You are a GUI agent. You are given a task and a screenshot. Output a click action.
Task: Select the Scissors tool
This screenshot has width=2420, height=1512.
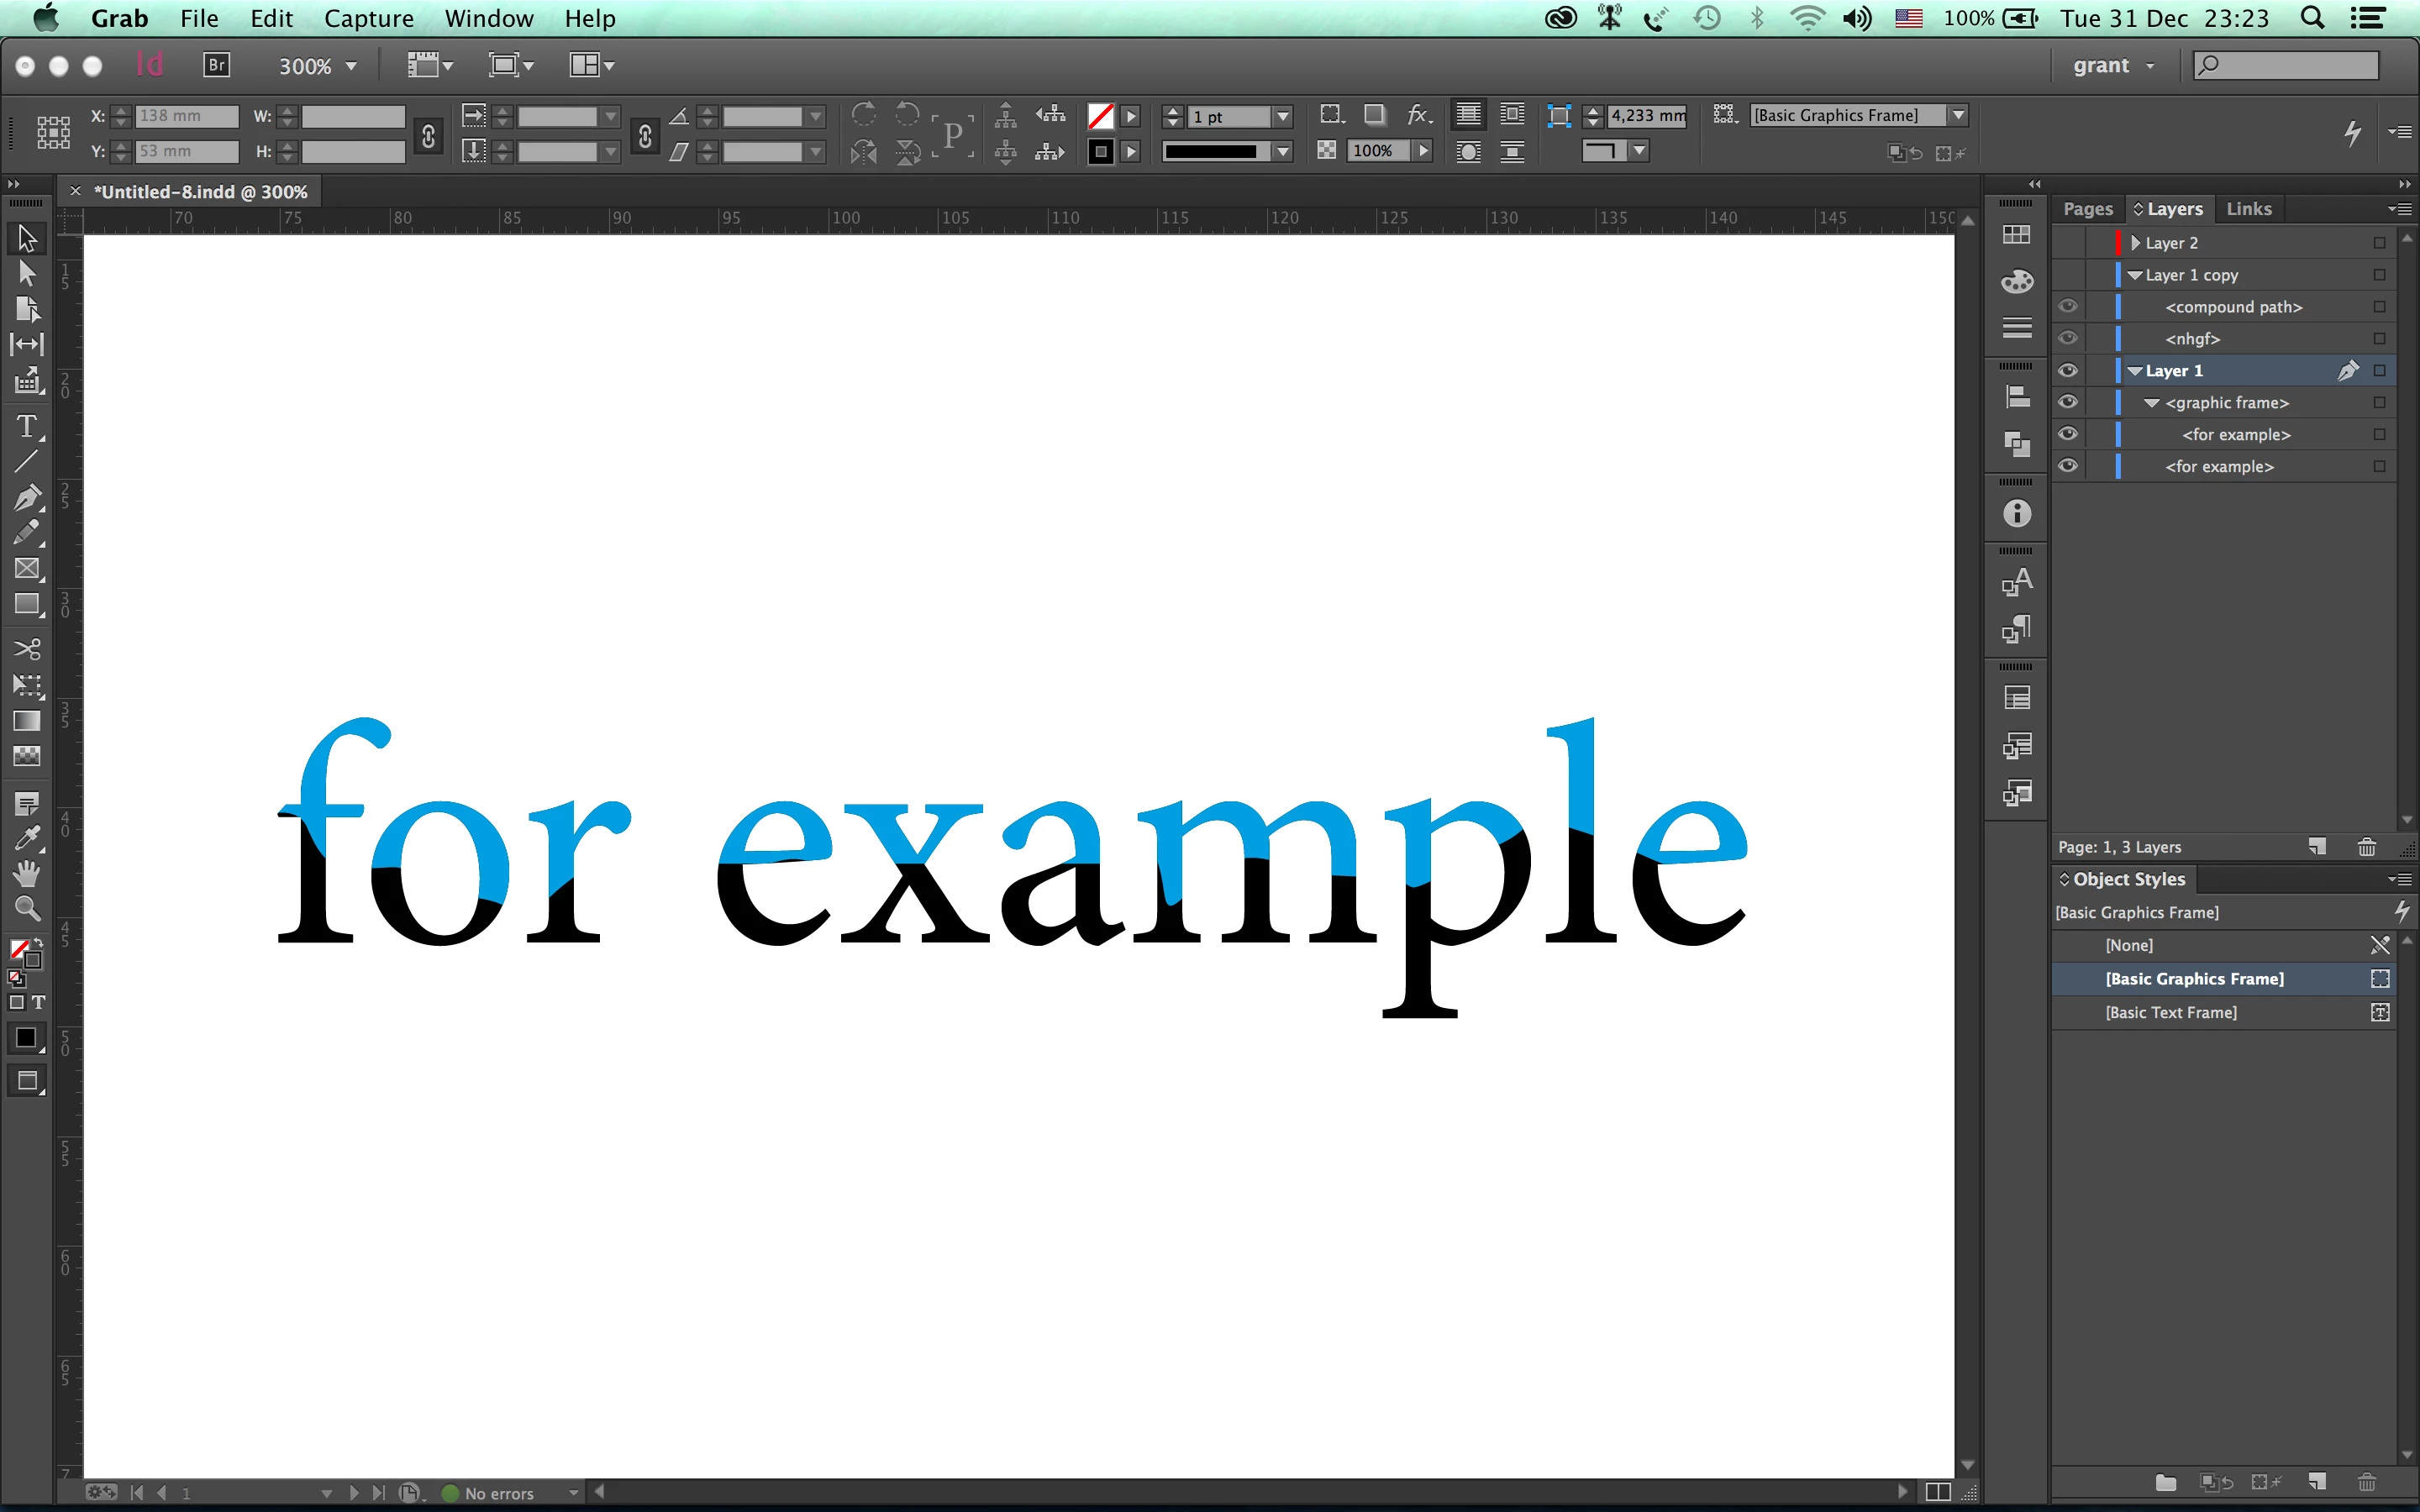pyautogui.click(x=27, y=649)
